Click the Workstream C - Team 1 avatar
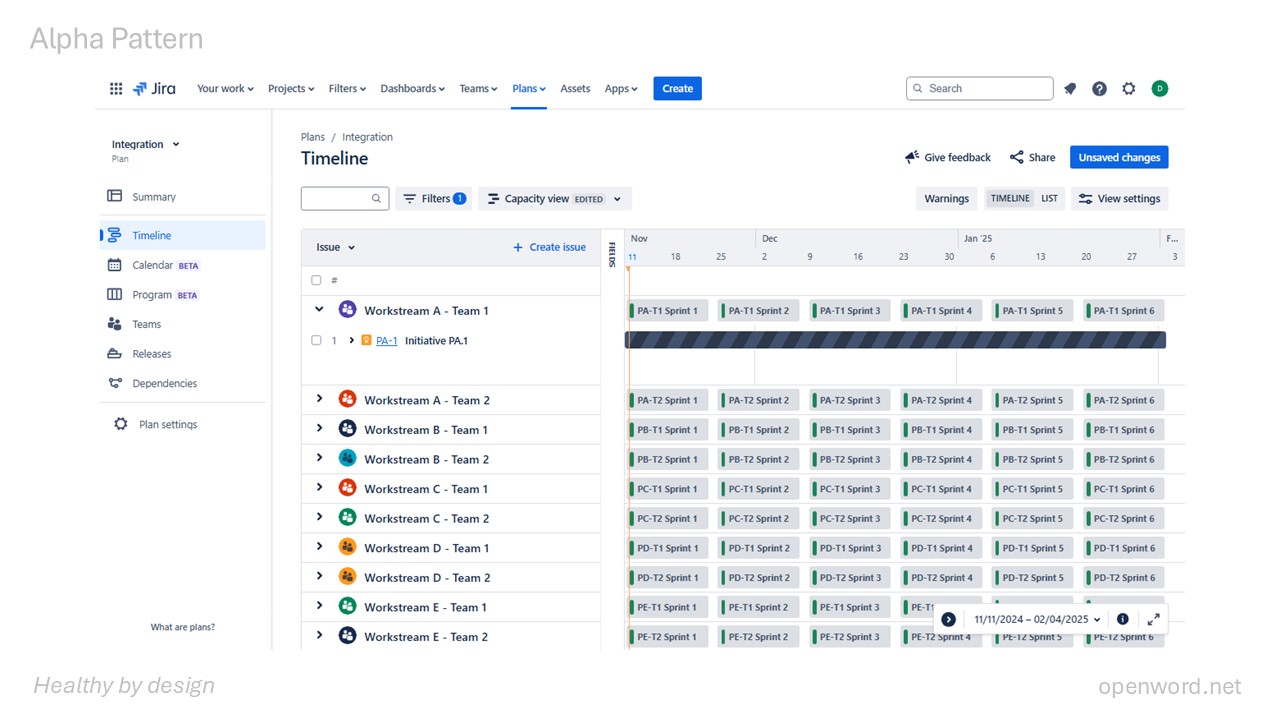The image size is (1280, 720). pyautogui.click(x=347, y=488)
